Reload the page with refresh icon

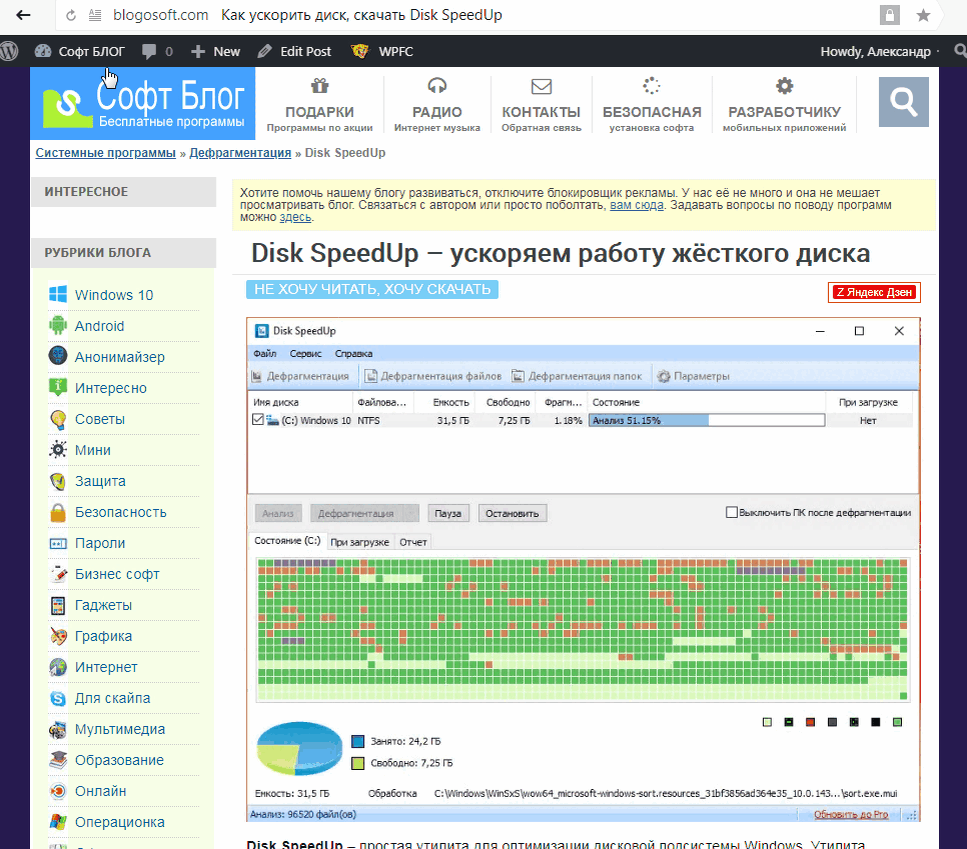[x=71, y=15]
